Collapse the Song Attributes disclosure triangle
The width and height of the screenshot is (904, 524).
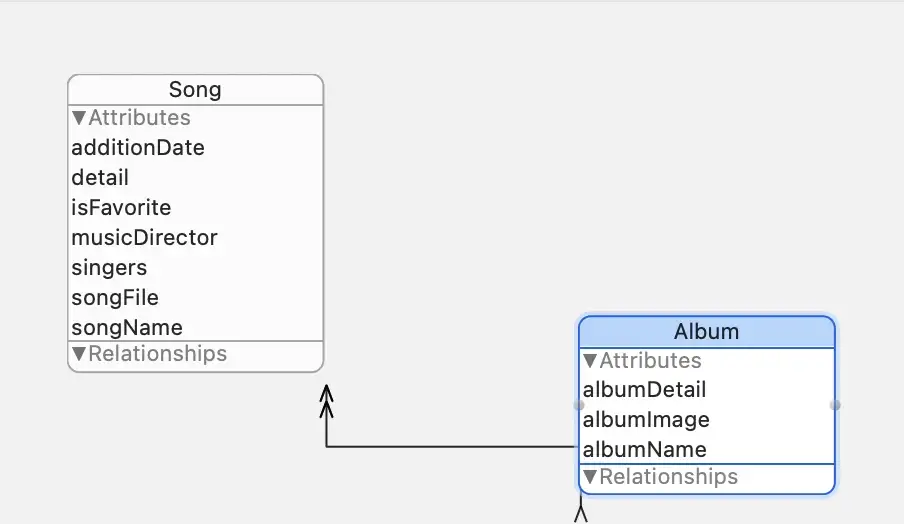(x=79, y=118)
